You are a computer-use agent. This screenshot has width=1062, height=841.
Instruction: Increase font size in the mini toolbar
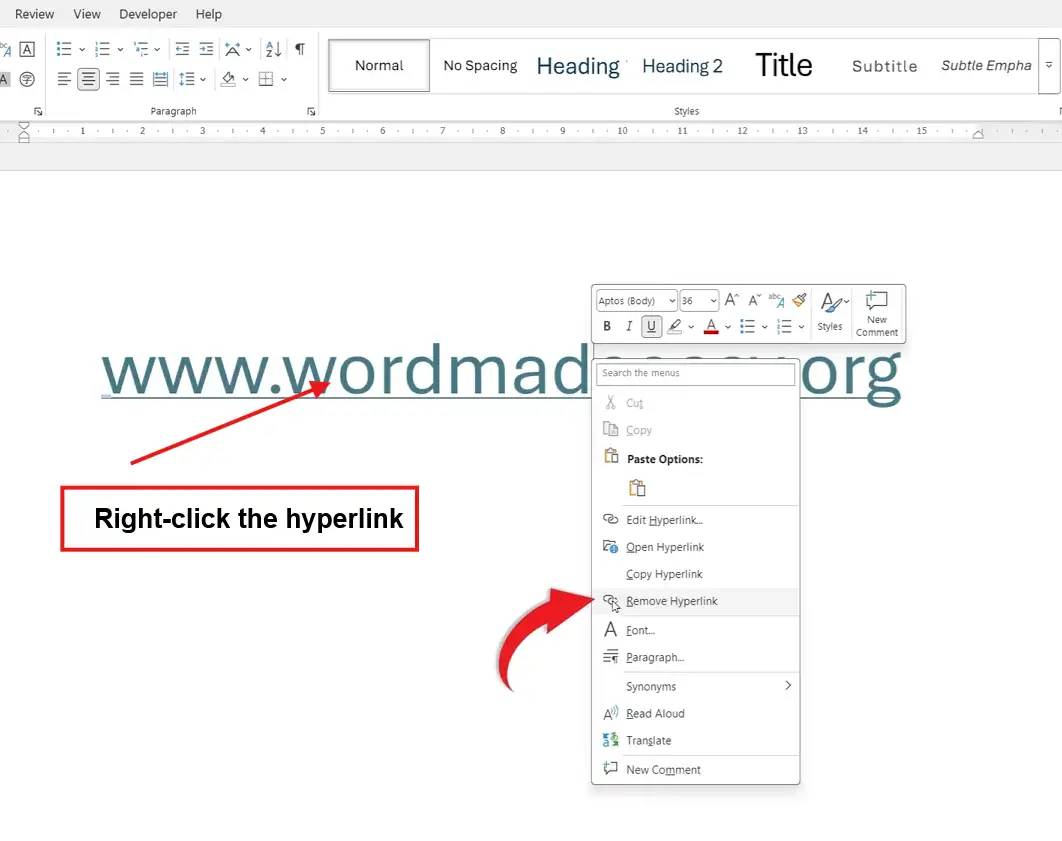point(731,300)
